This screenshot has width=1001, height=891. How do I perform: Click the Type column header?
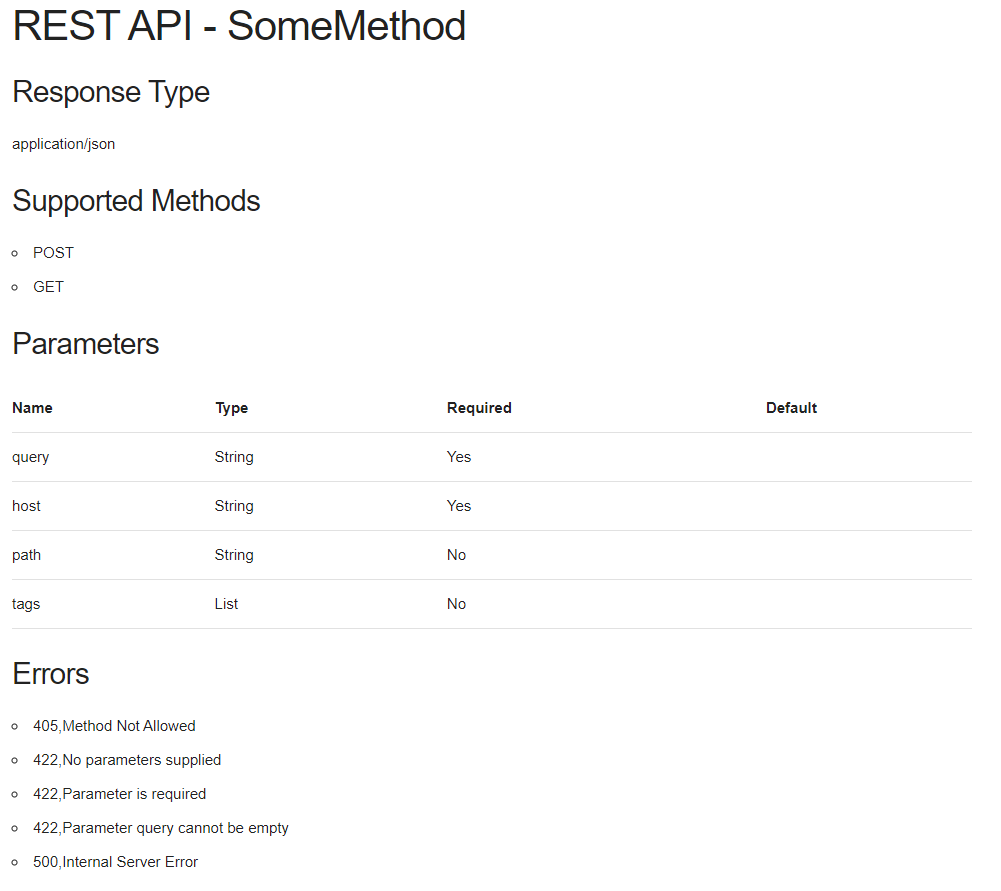point(232,408)
